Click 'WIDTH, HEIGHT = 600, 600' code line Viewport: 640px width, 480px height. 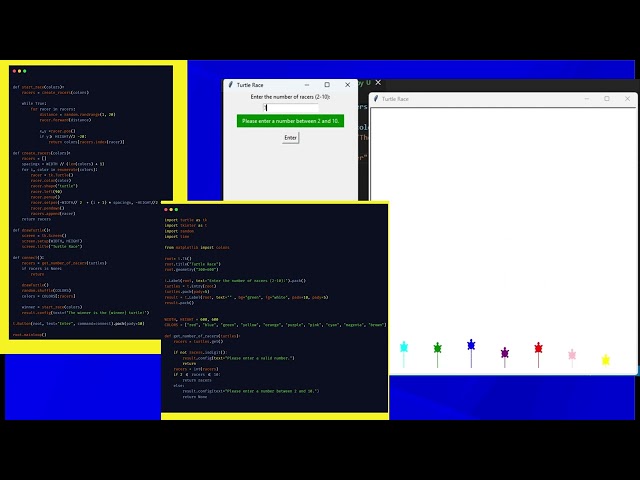pos(191,320)
